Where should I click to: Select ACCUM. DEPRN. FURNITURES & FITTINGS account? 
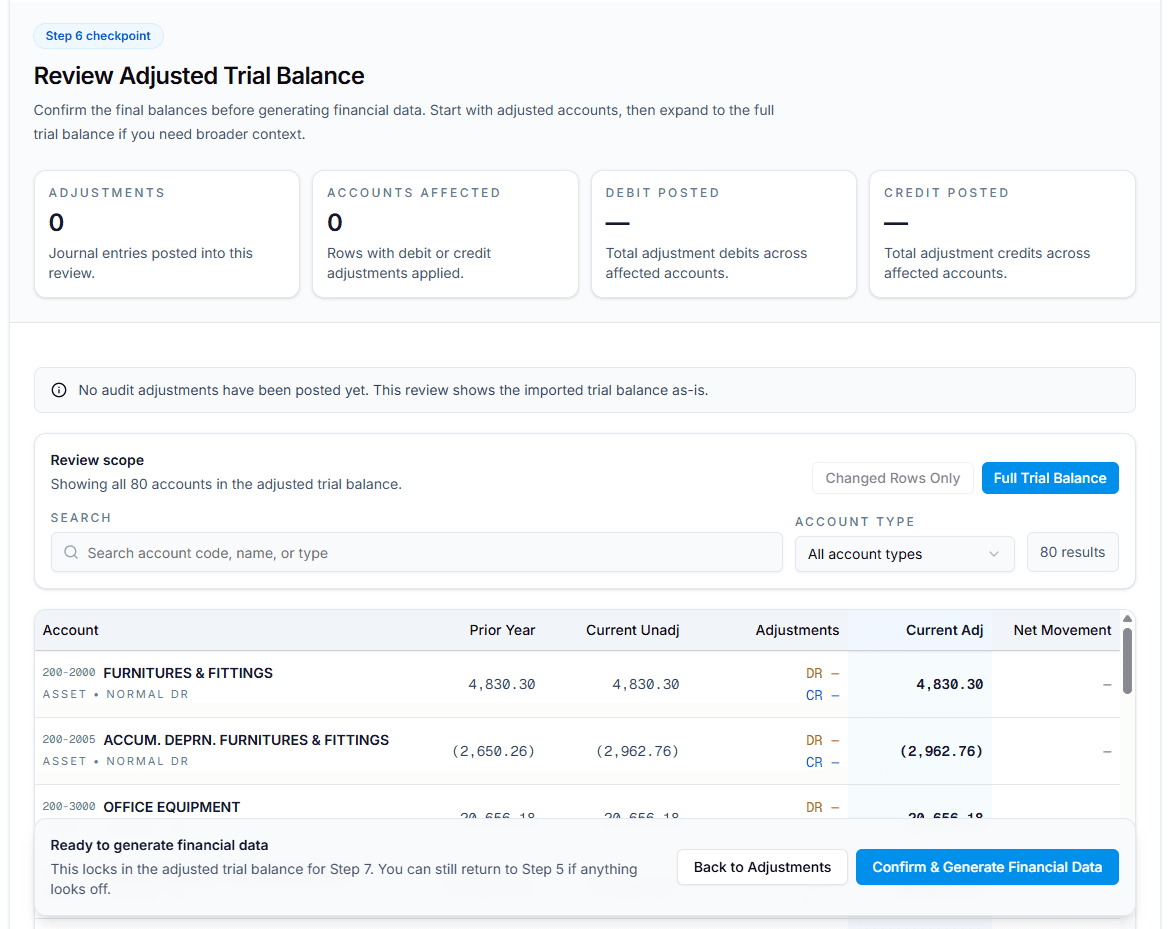pyautogui.click(x=577, y=751)
